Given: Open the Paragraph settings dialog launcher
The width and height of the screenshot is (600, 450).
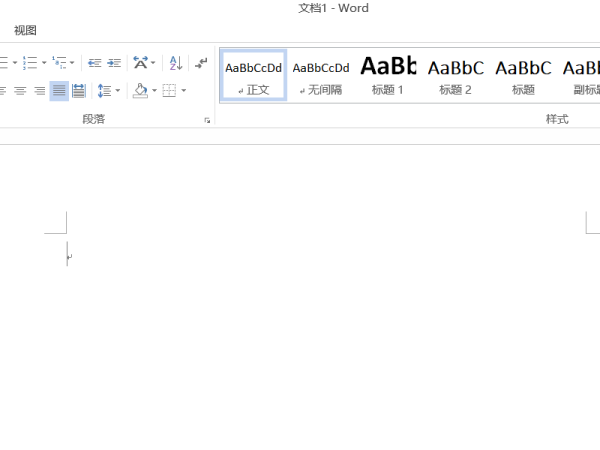Looking at the screenshot, I should (x=207, y=121).
